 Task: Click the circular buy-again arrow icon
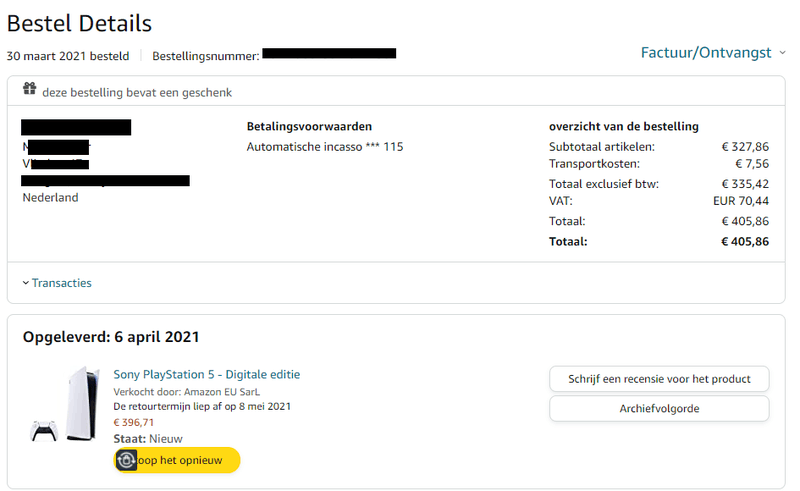[x=126, y=460]
